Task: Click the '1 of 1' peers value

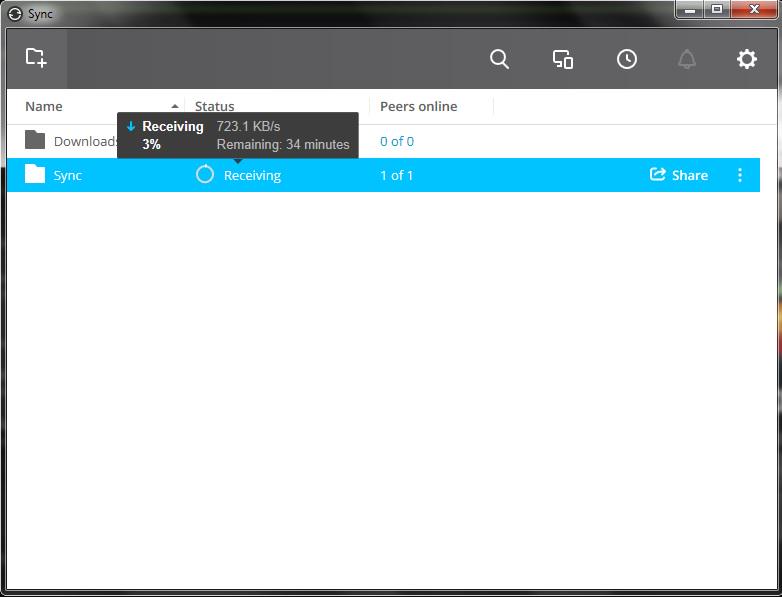Action: (396, 176)
